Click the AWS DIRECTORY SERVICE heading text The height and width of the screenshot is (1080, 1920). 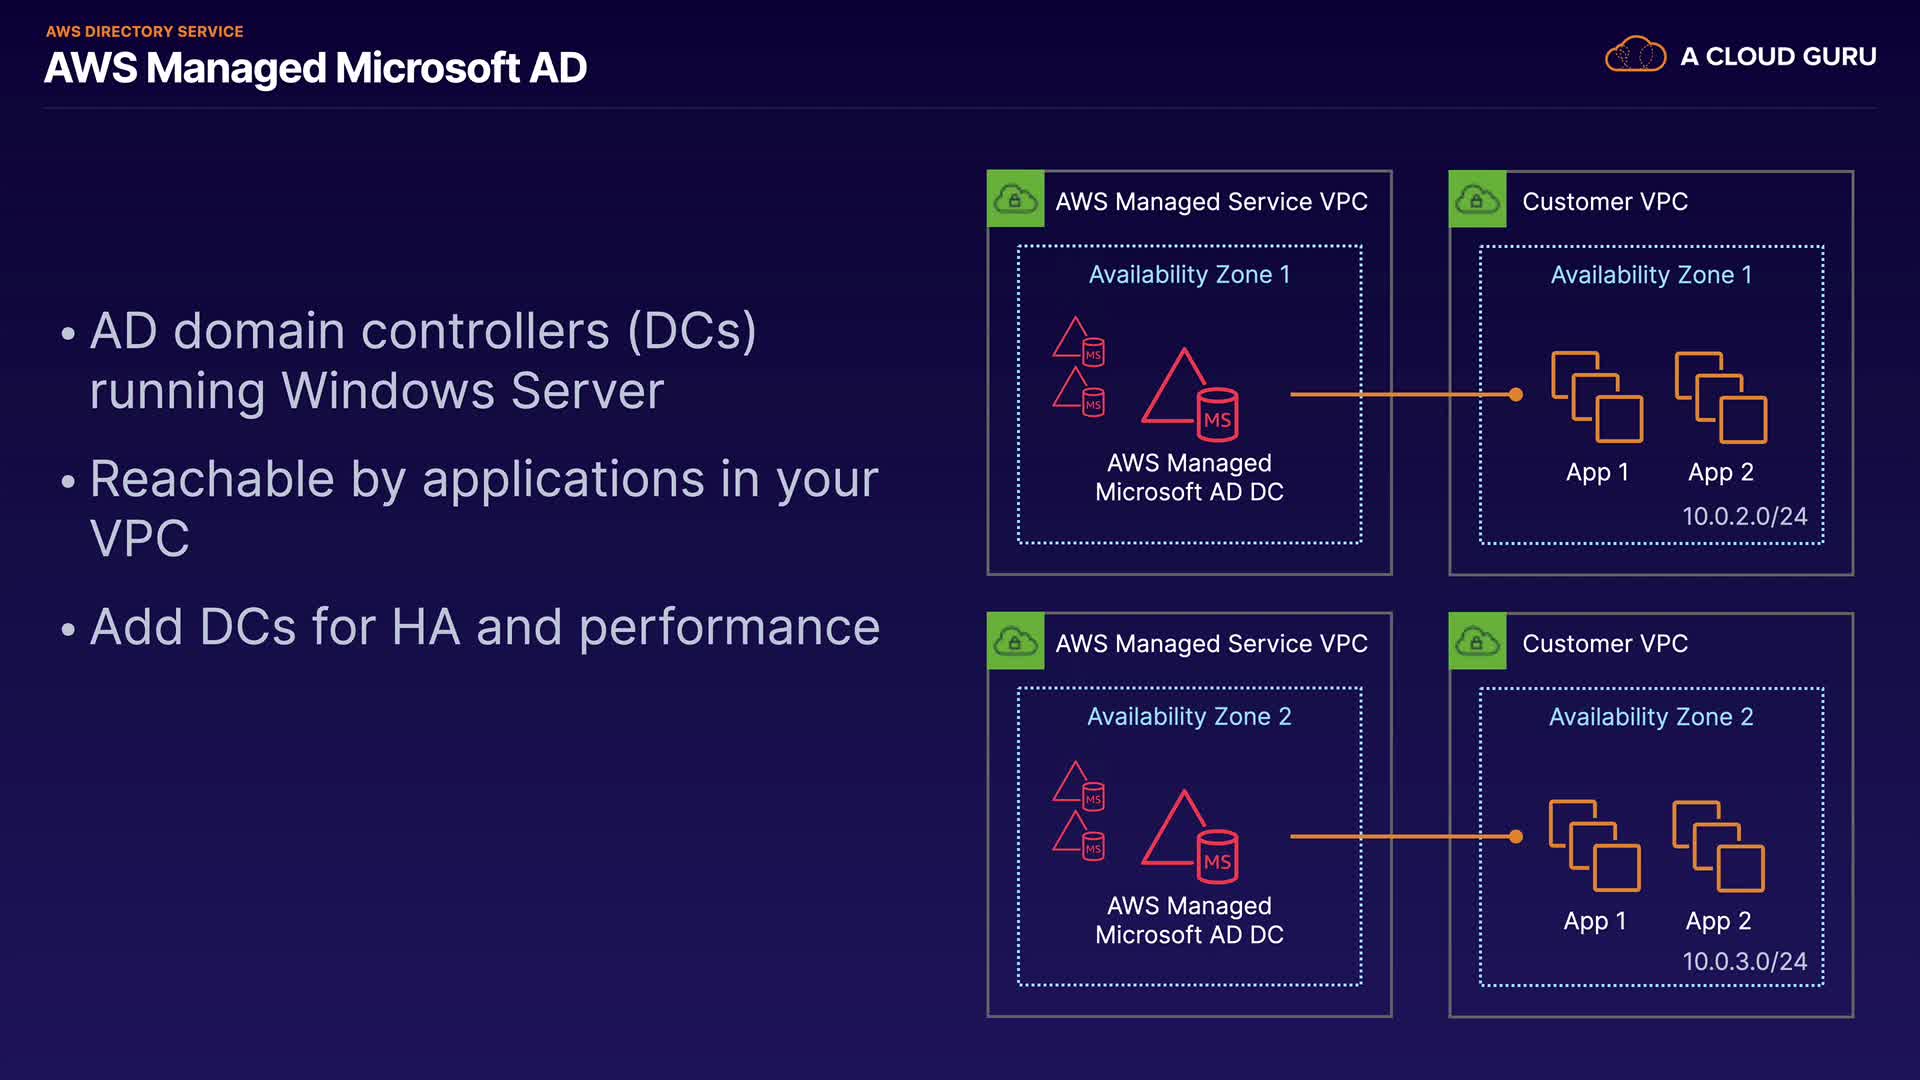click(x=144, y=31)
